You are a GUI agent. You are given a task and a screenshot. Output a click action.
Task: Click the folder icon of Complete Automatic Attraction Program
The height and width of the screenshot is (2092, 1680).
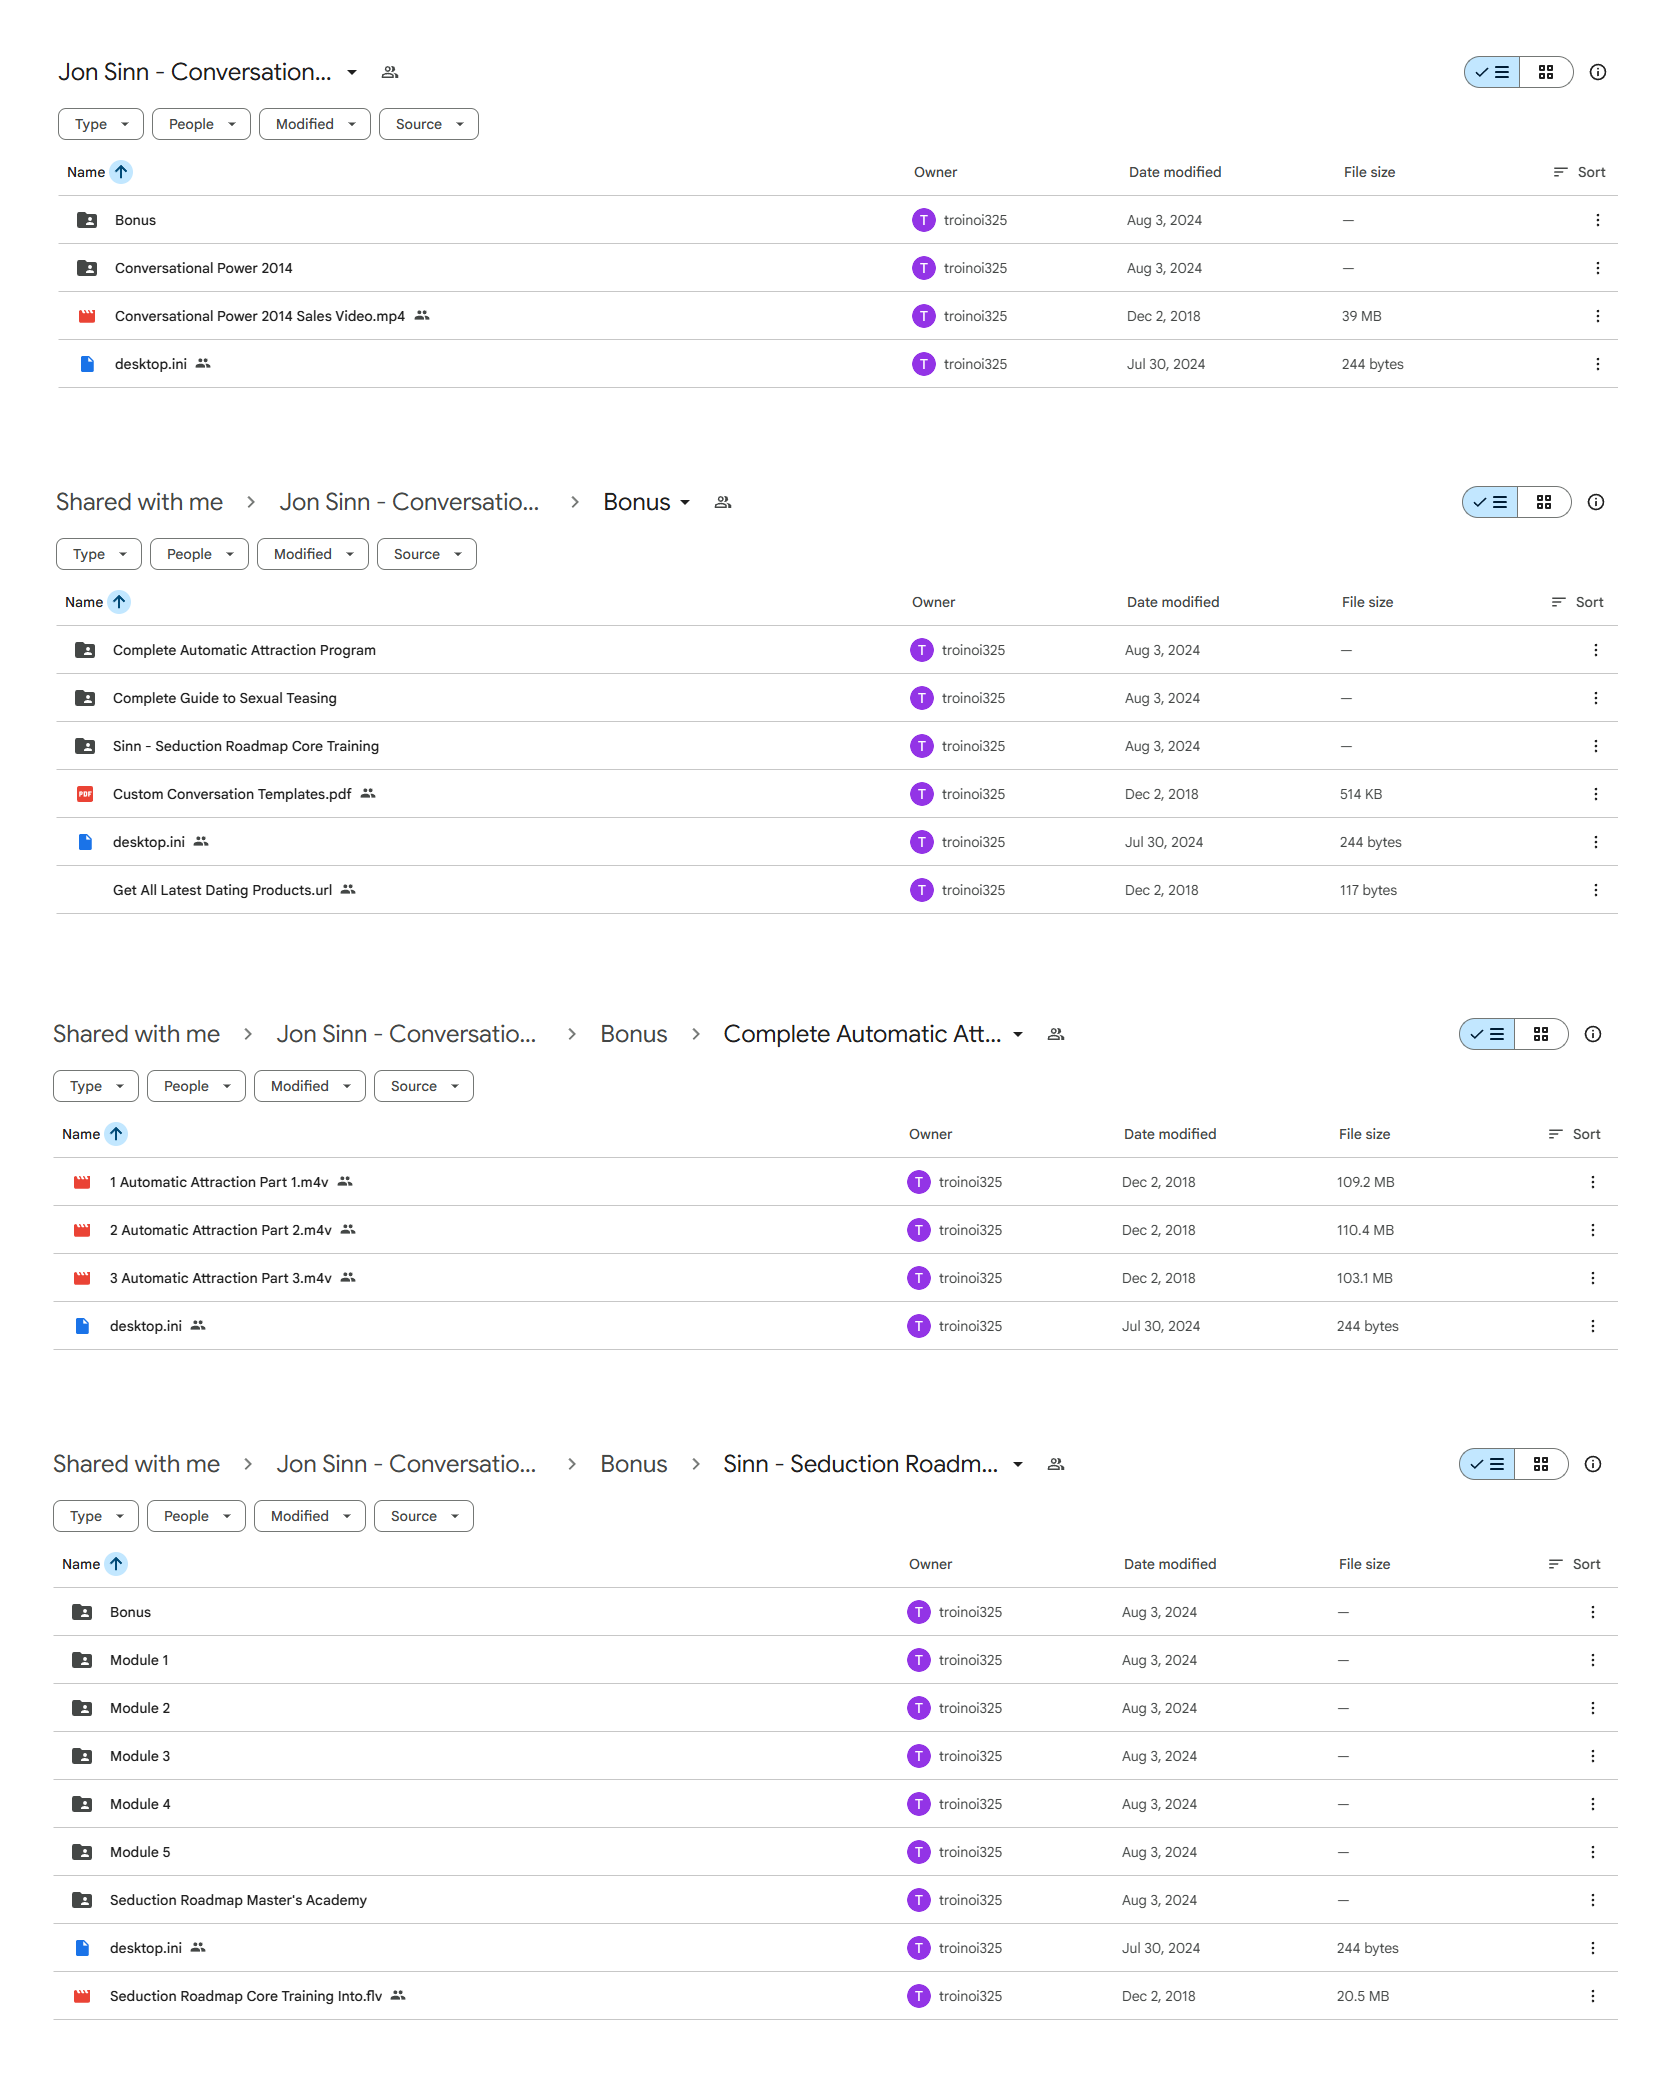click(x=85, y=650)
